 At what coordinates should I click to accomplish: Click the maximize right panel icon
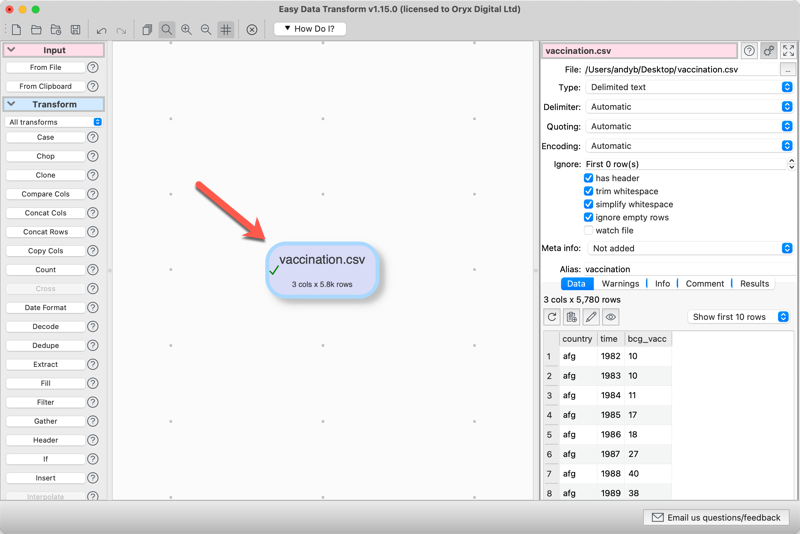pyautogui.click(x=788, y=50)
